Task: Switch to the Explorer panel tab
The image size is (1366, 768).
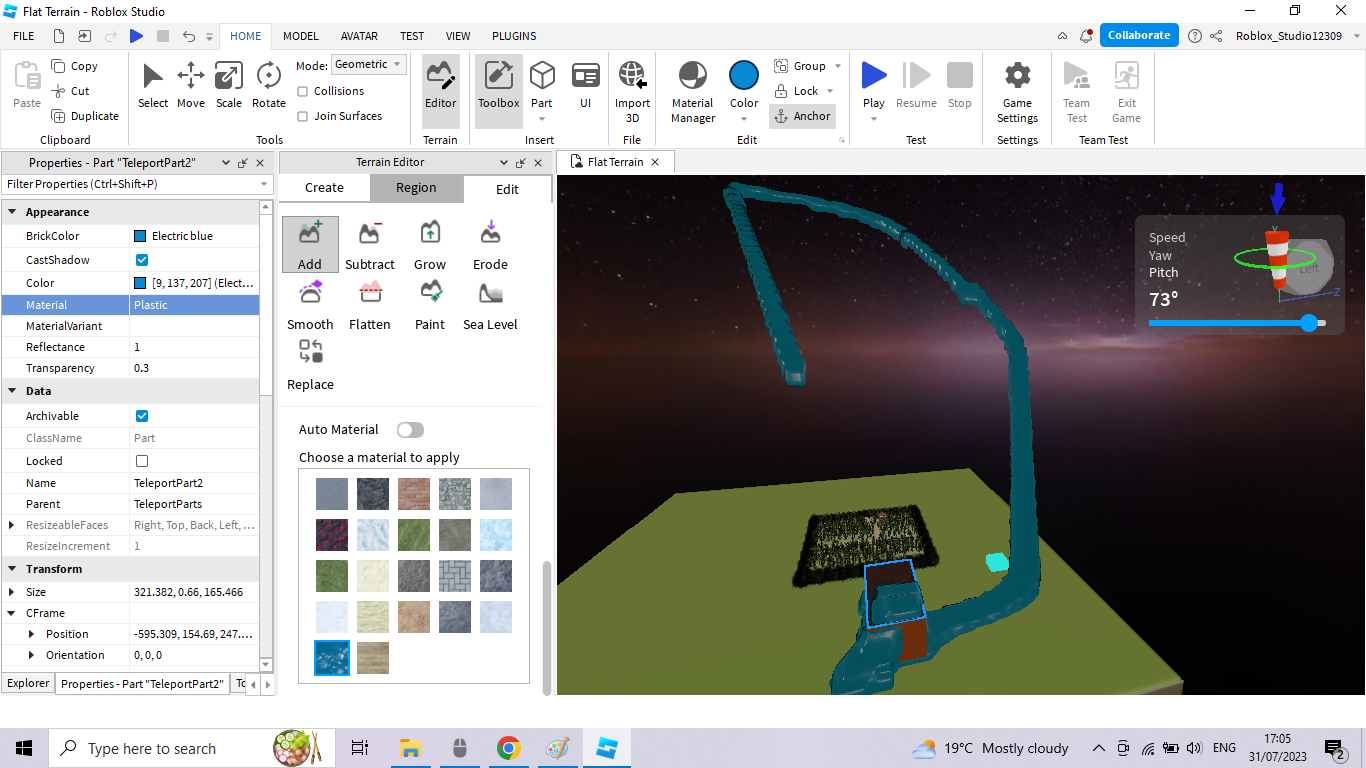Action: tap(28, 684)
